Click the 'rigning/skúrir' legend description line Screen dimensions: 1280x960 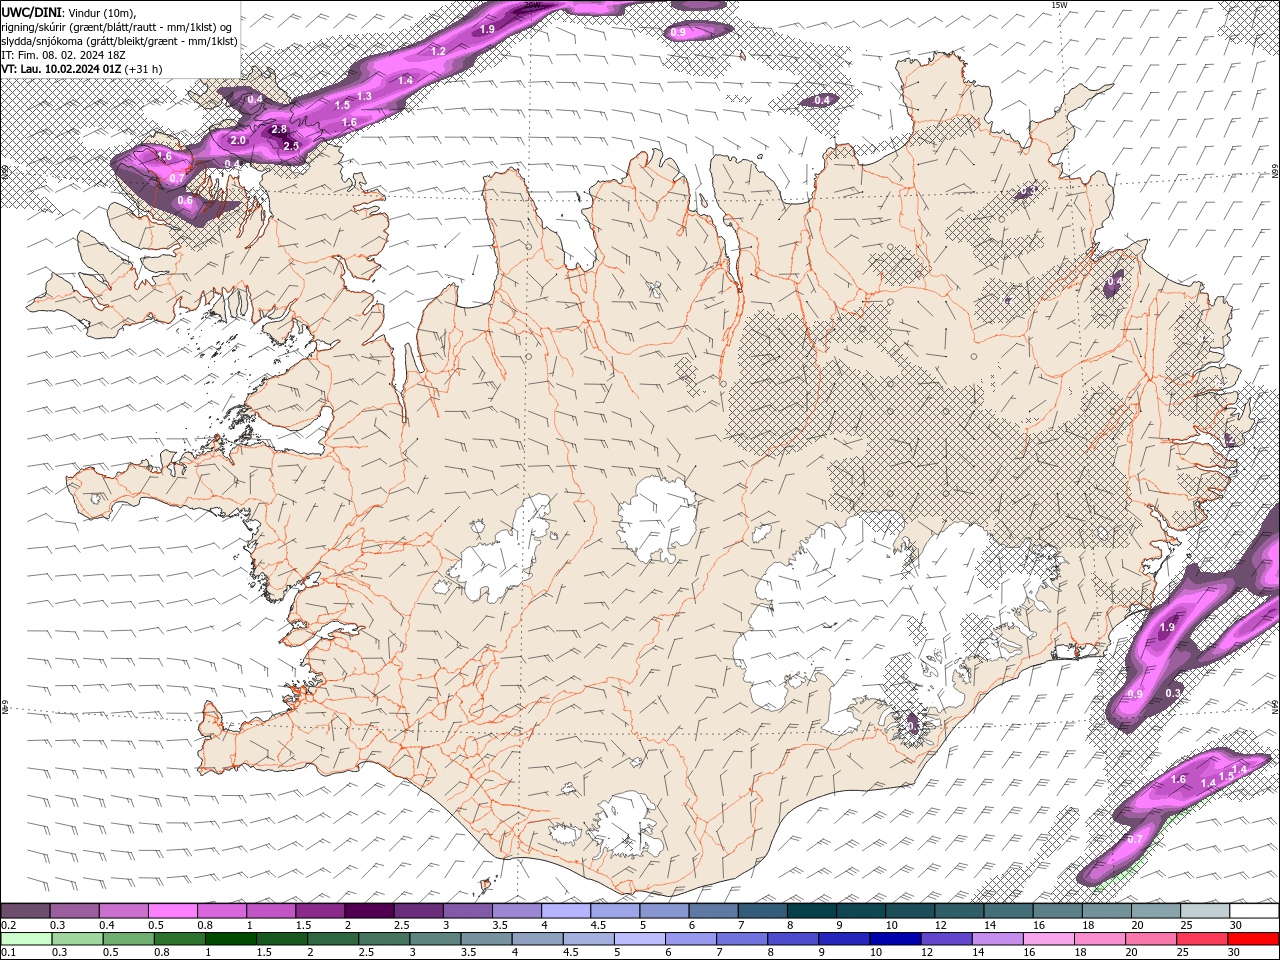click(118, 27)
